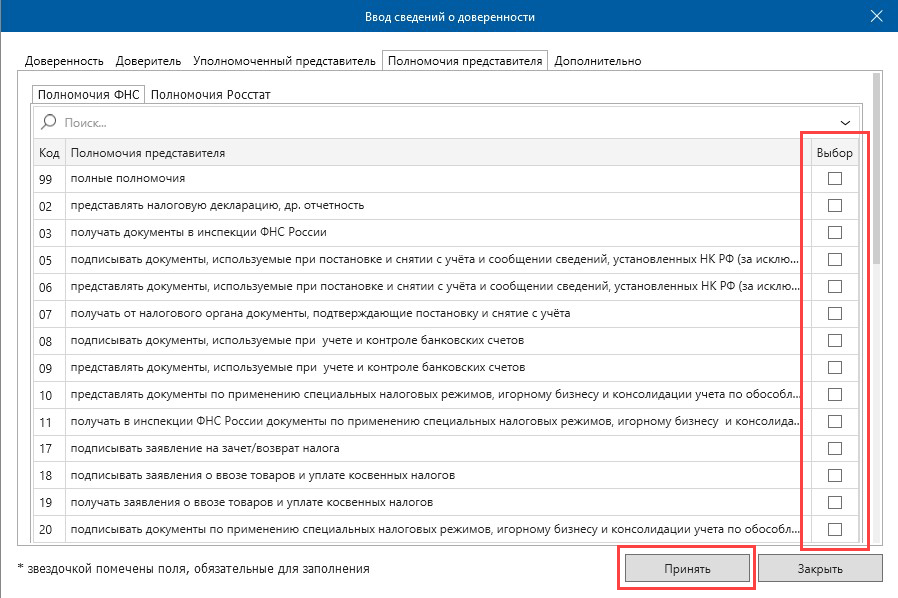The width and height of the screenshot is (898, 598).
Task: Check the box in row code 05
Action: [834, 259]
